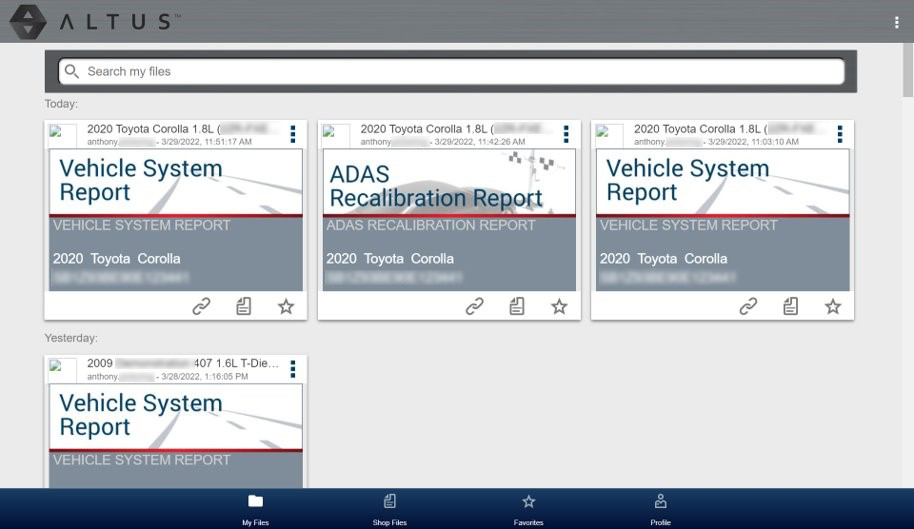Switch to the Shop Files tab
914x529 pixels.
(389, 508)
